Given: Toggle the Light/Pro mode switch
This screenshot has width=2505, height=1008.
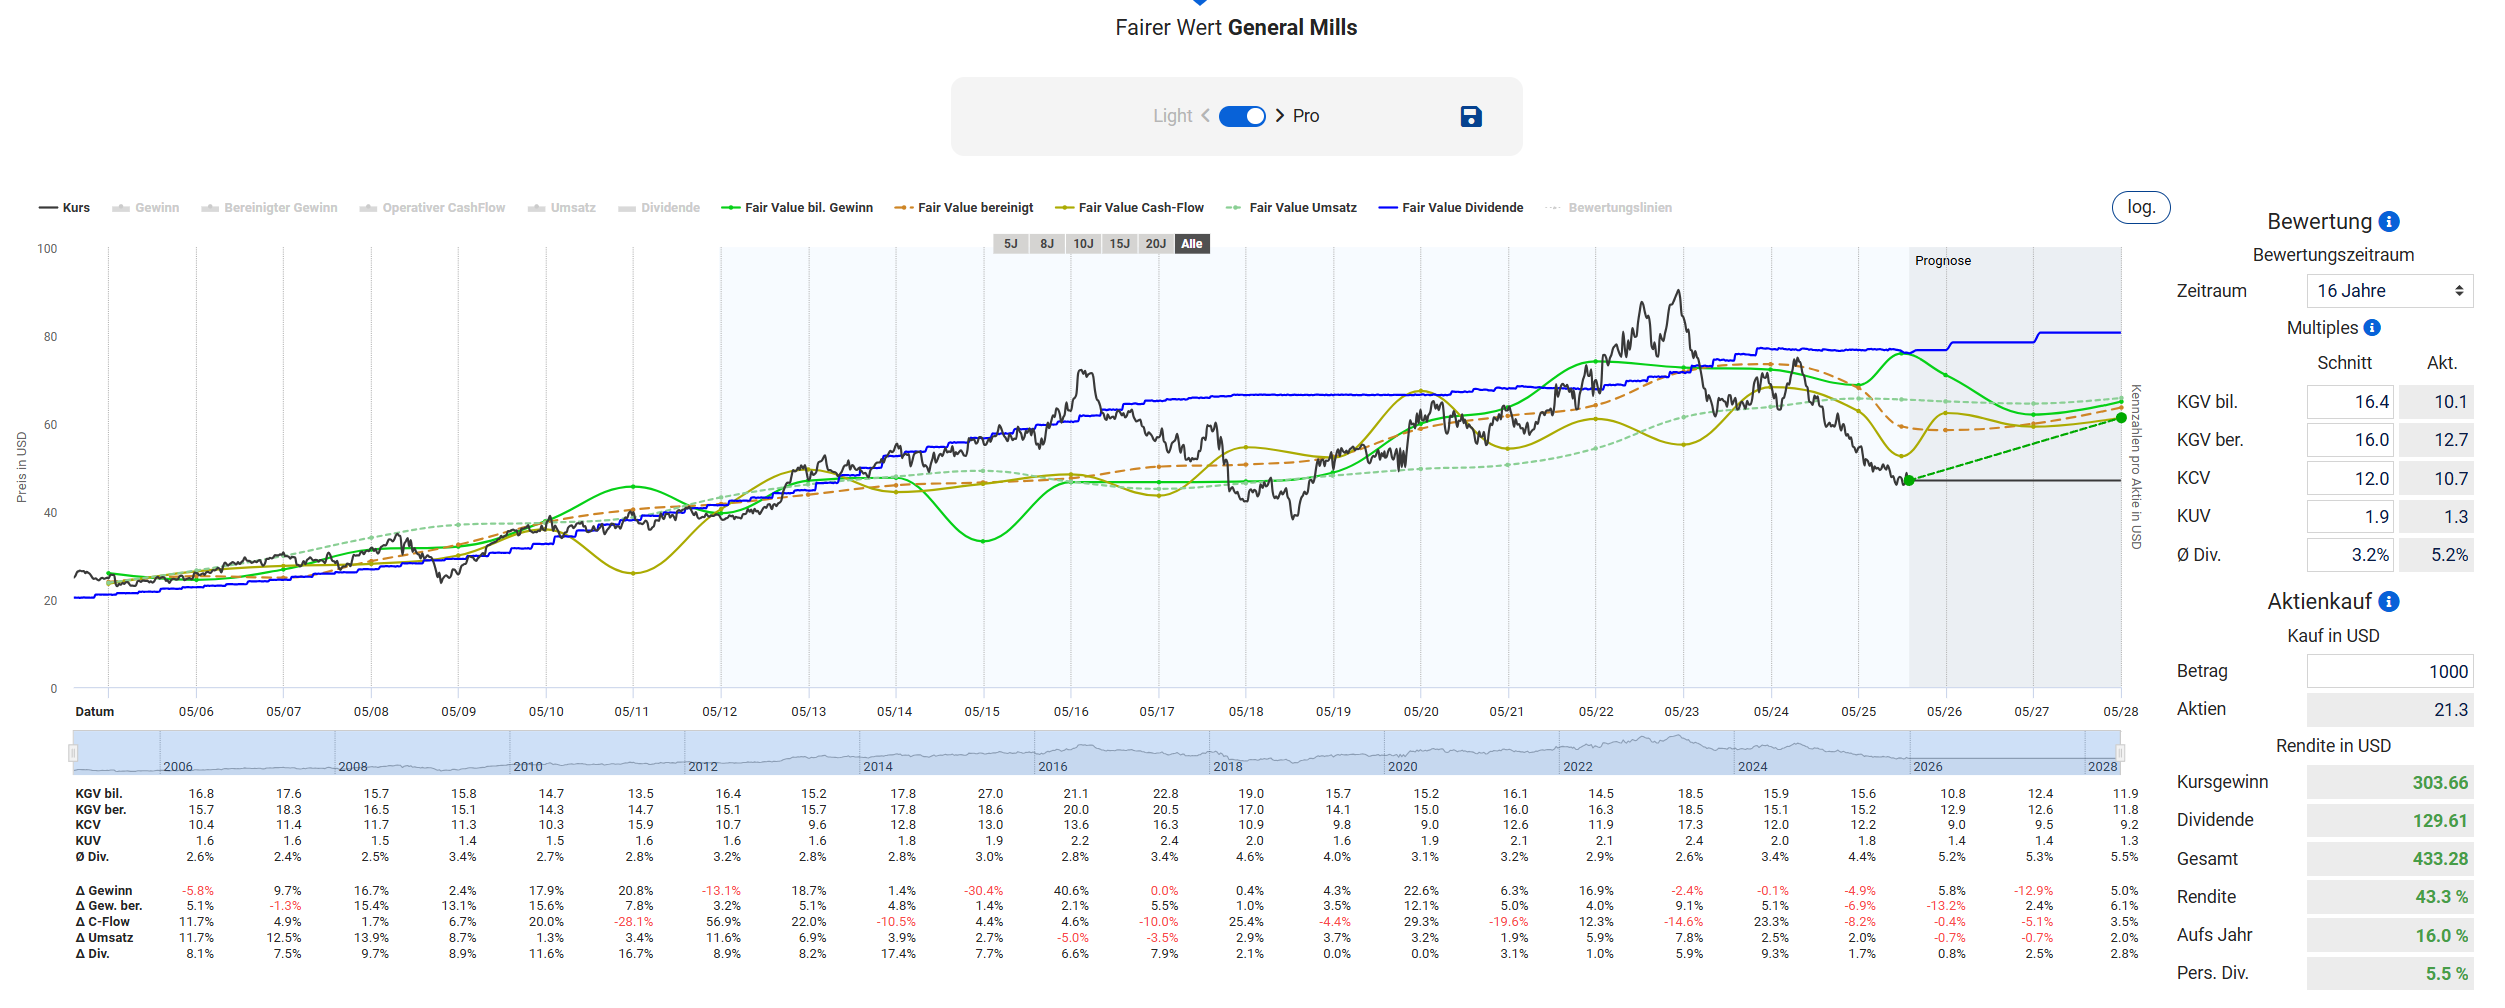Looking at the screenshot, I should (x=1242, y=116).
